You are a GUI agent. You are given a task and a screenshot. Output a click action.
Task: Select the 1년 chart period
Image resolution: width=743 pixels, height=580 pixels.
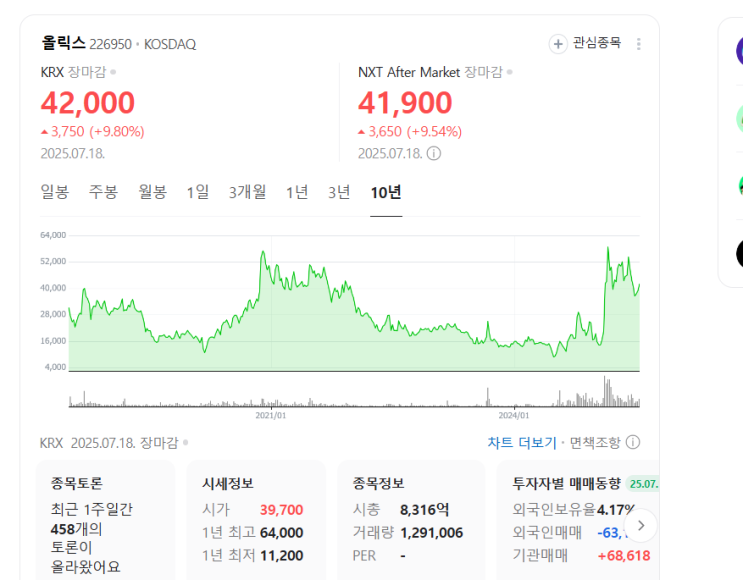pyautogui.click(x=297, y=192)
